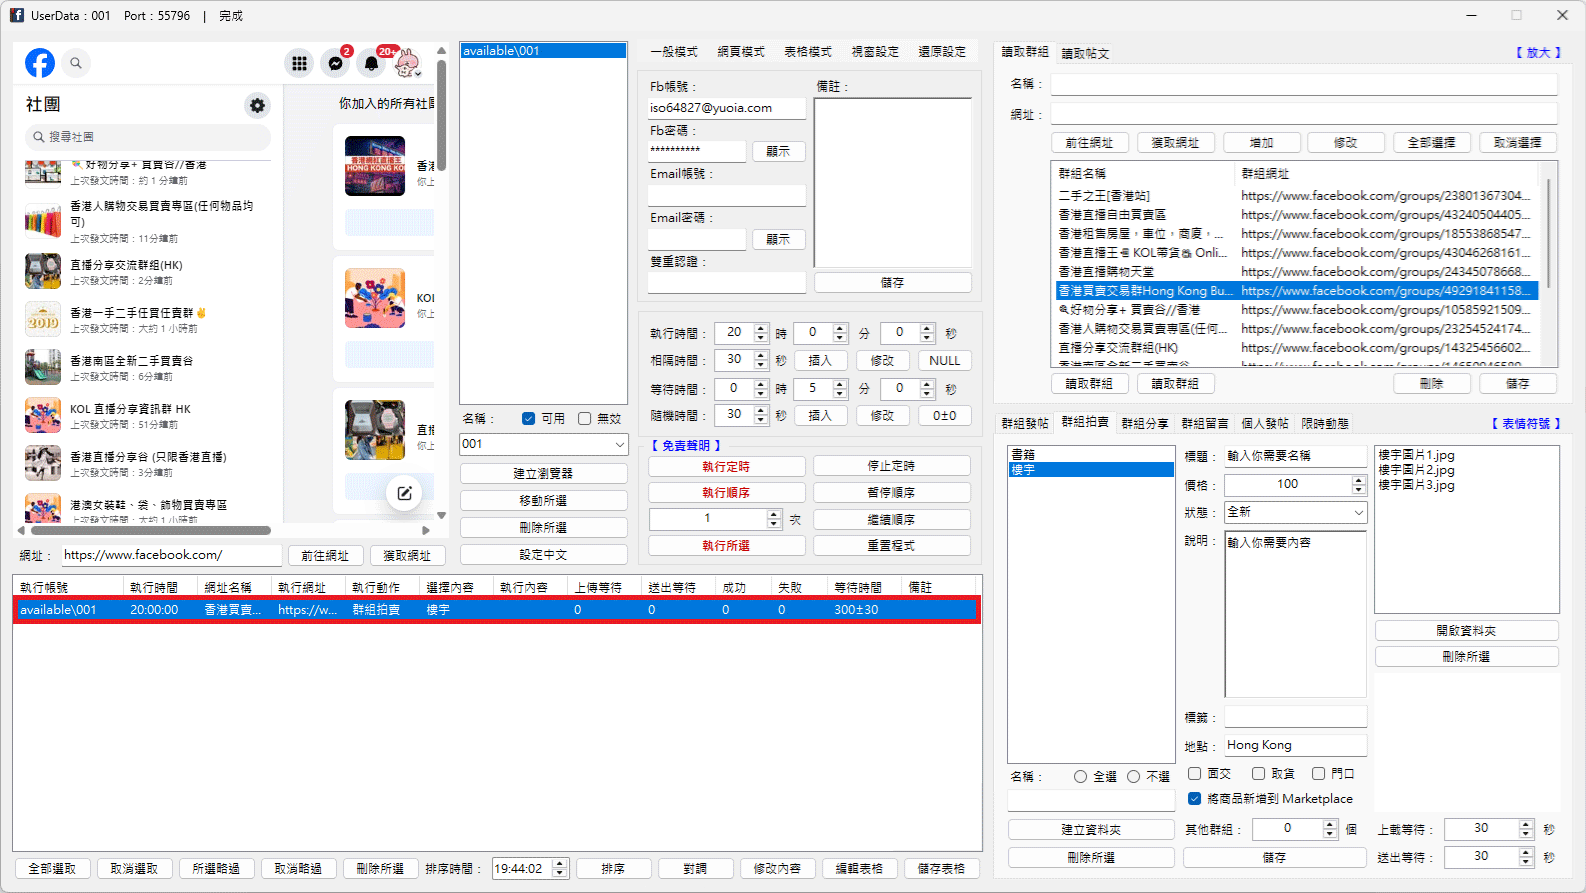Click the 價格 stepper arrows

1358,485
